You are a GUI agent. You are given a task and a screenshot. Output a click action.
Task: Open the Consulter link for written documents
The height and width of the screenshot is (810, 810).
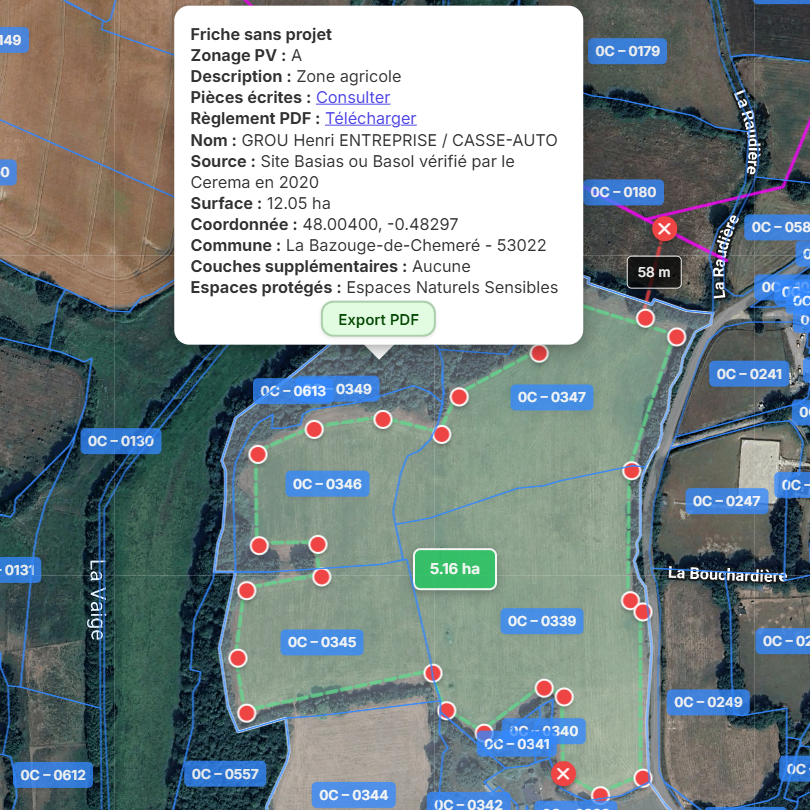[353, 97]
